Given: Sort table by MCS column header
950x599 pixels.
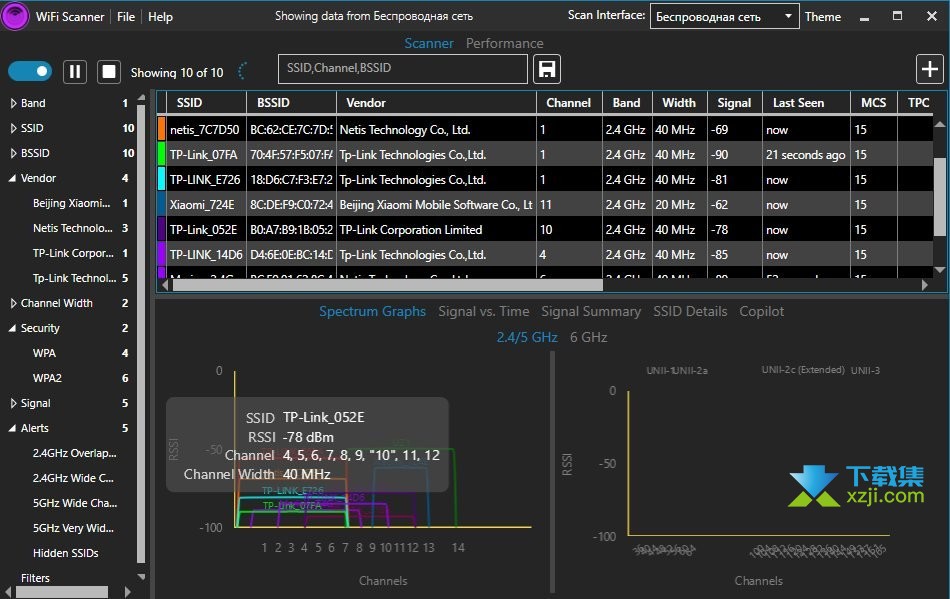Looking at the screenshot, I should click(x=874, y=103).
